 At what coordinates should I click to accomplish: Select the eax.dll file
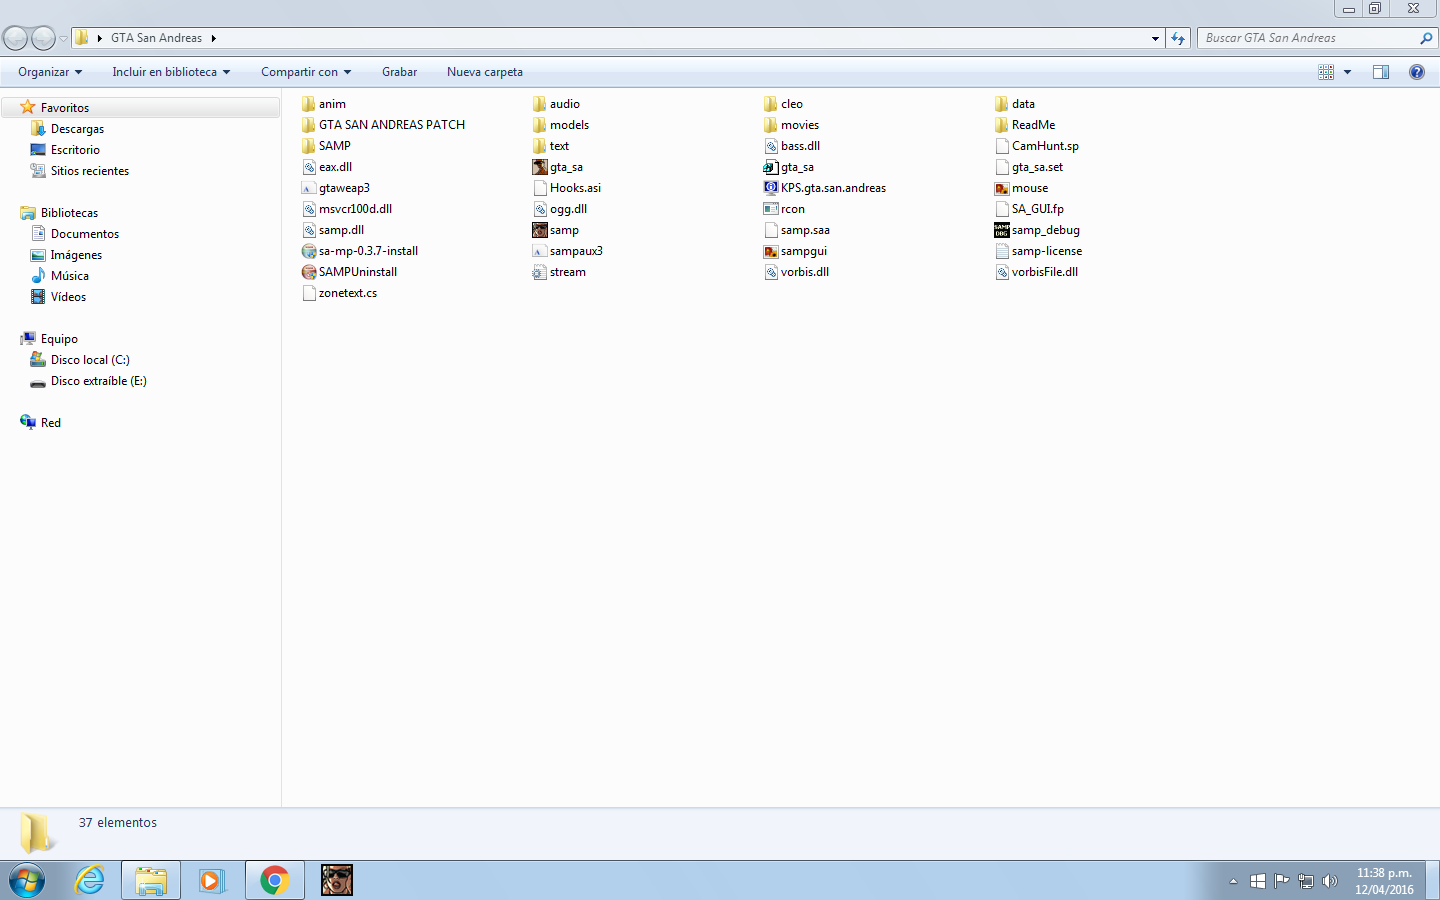326,167
